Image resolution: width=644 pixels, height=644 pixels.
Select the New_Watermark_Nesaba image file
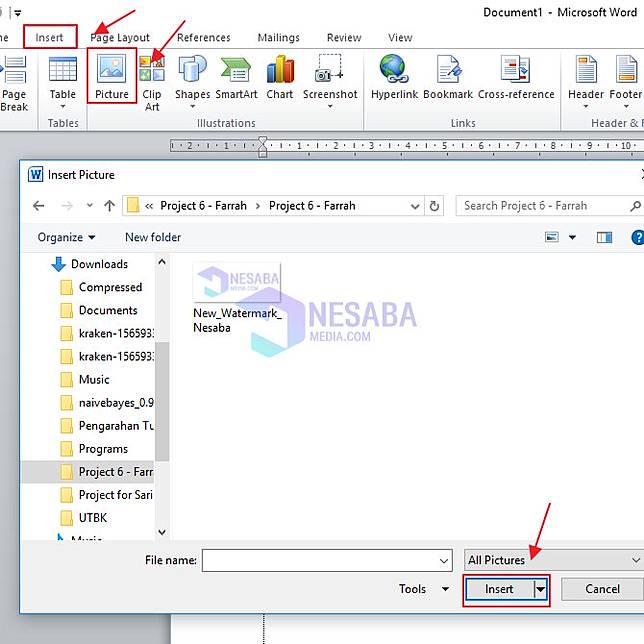(x=237, y=298)
